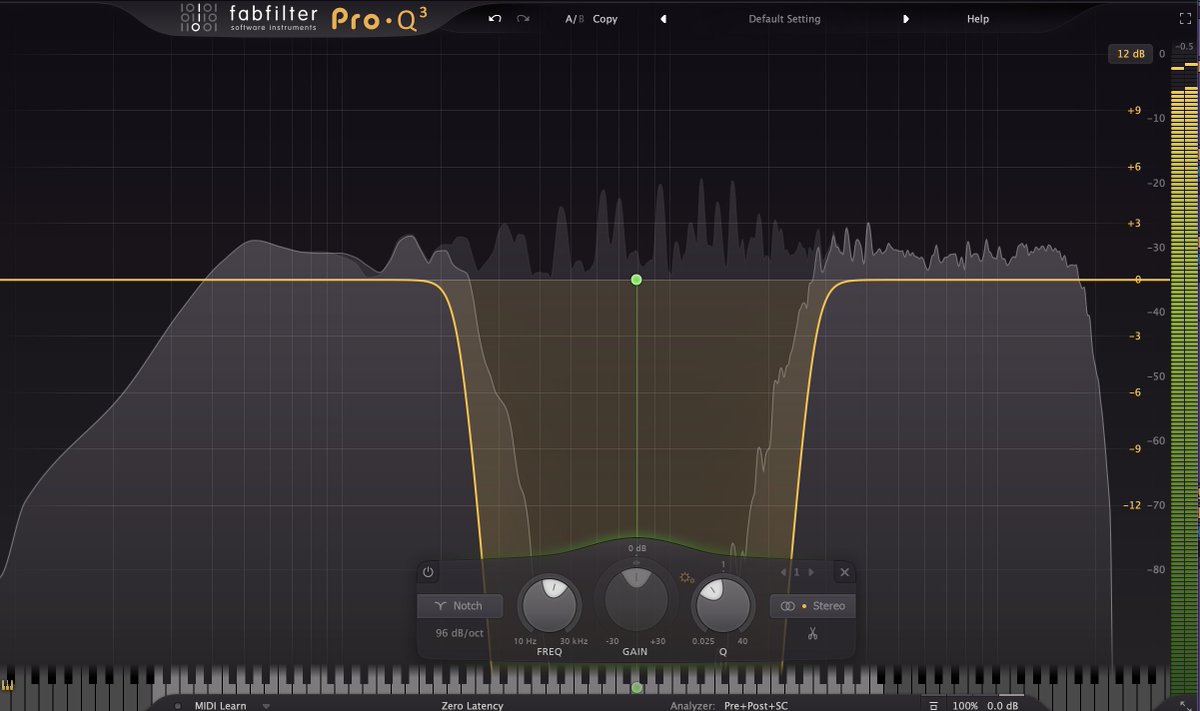Image resolution: width=1200 pixels, height=711 pixels.
Task: Click the 100% output scale value
Action: pos(965,705)
